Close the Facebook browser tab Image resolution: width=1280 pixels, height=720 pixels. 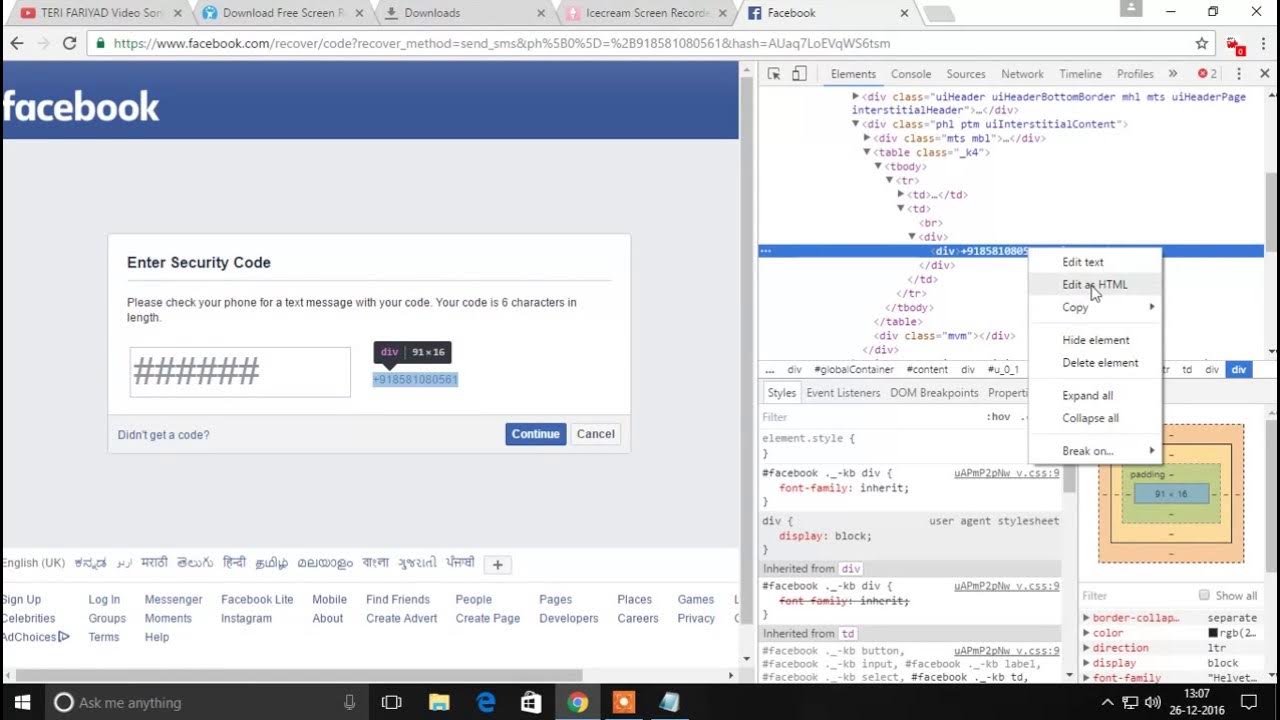click(x=904, y=13)
